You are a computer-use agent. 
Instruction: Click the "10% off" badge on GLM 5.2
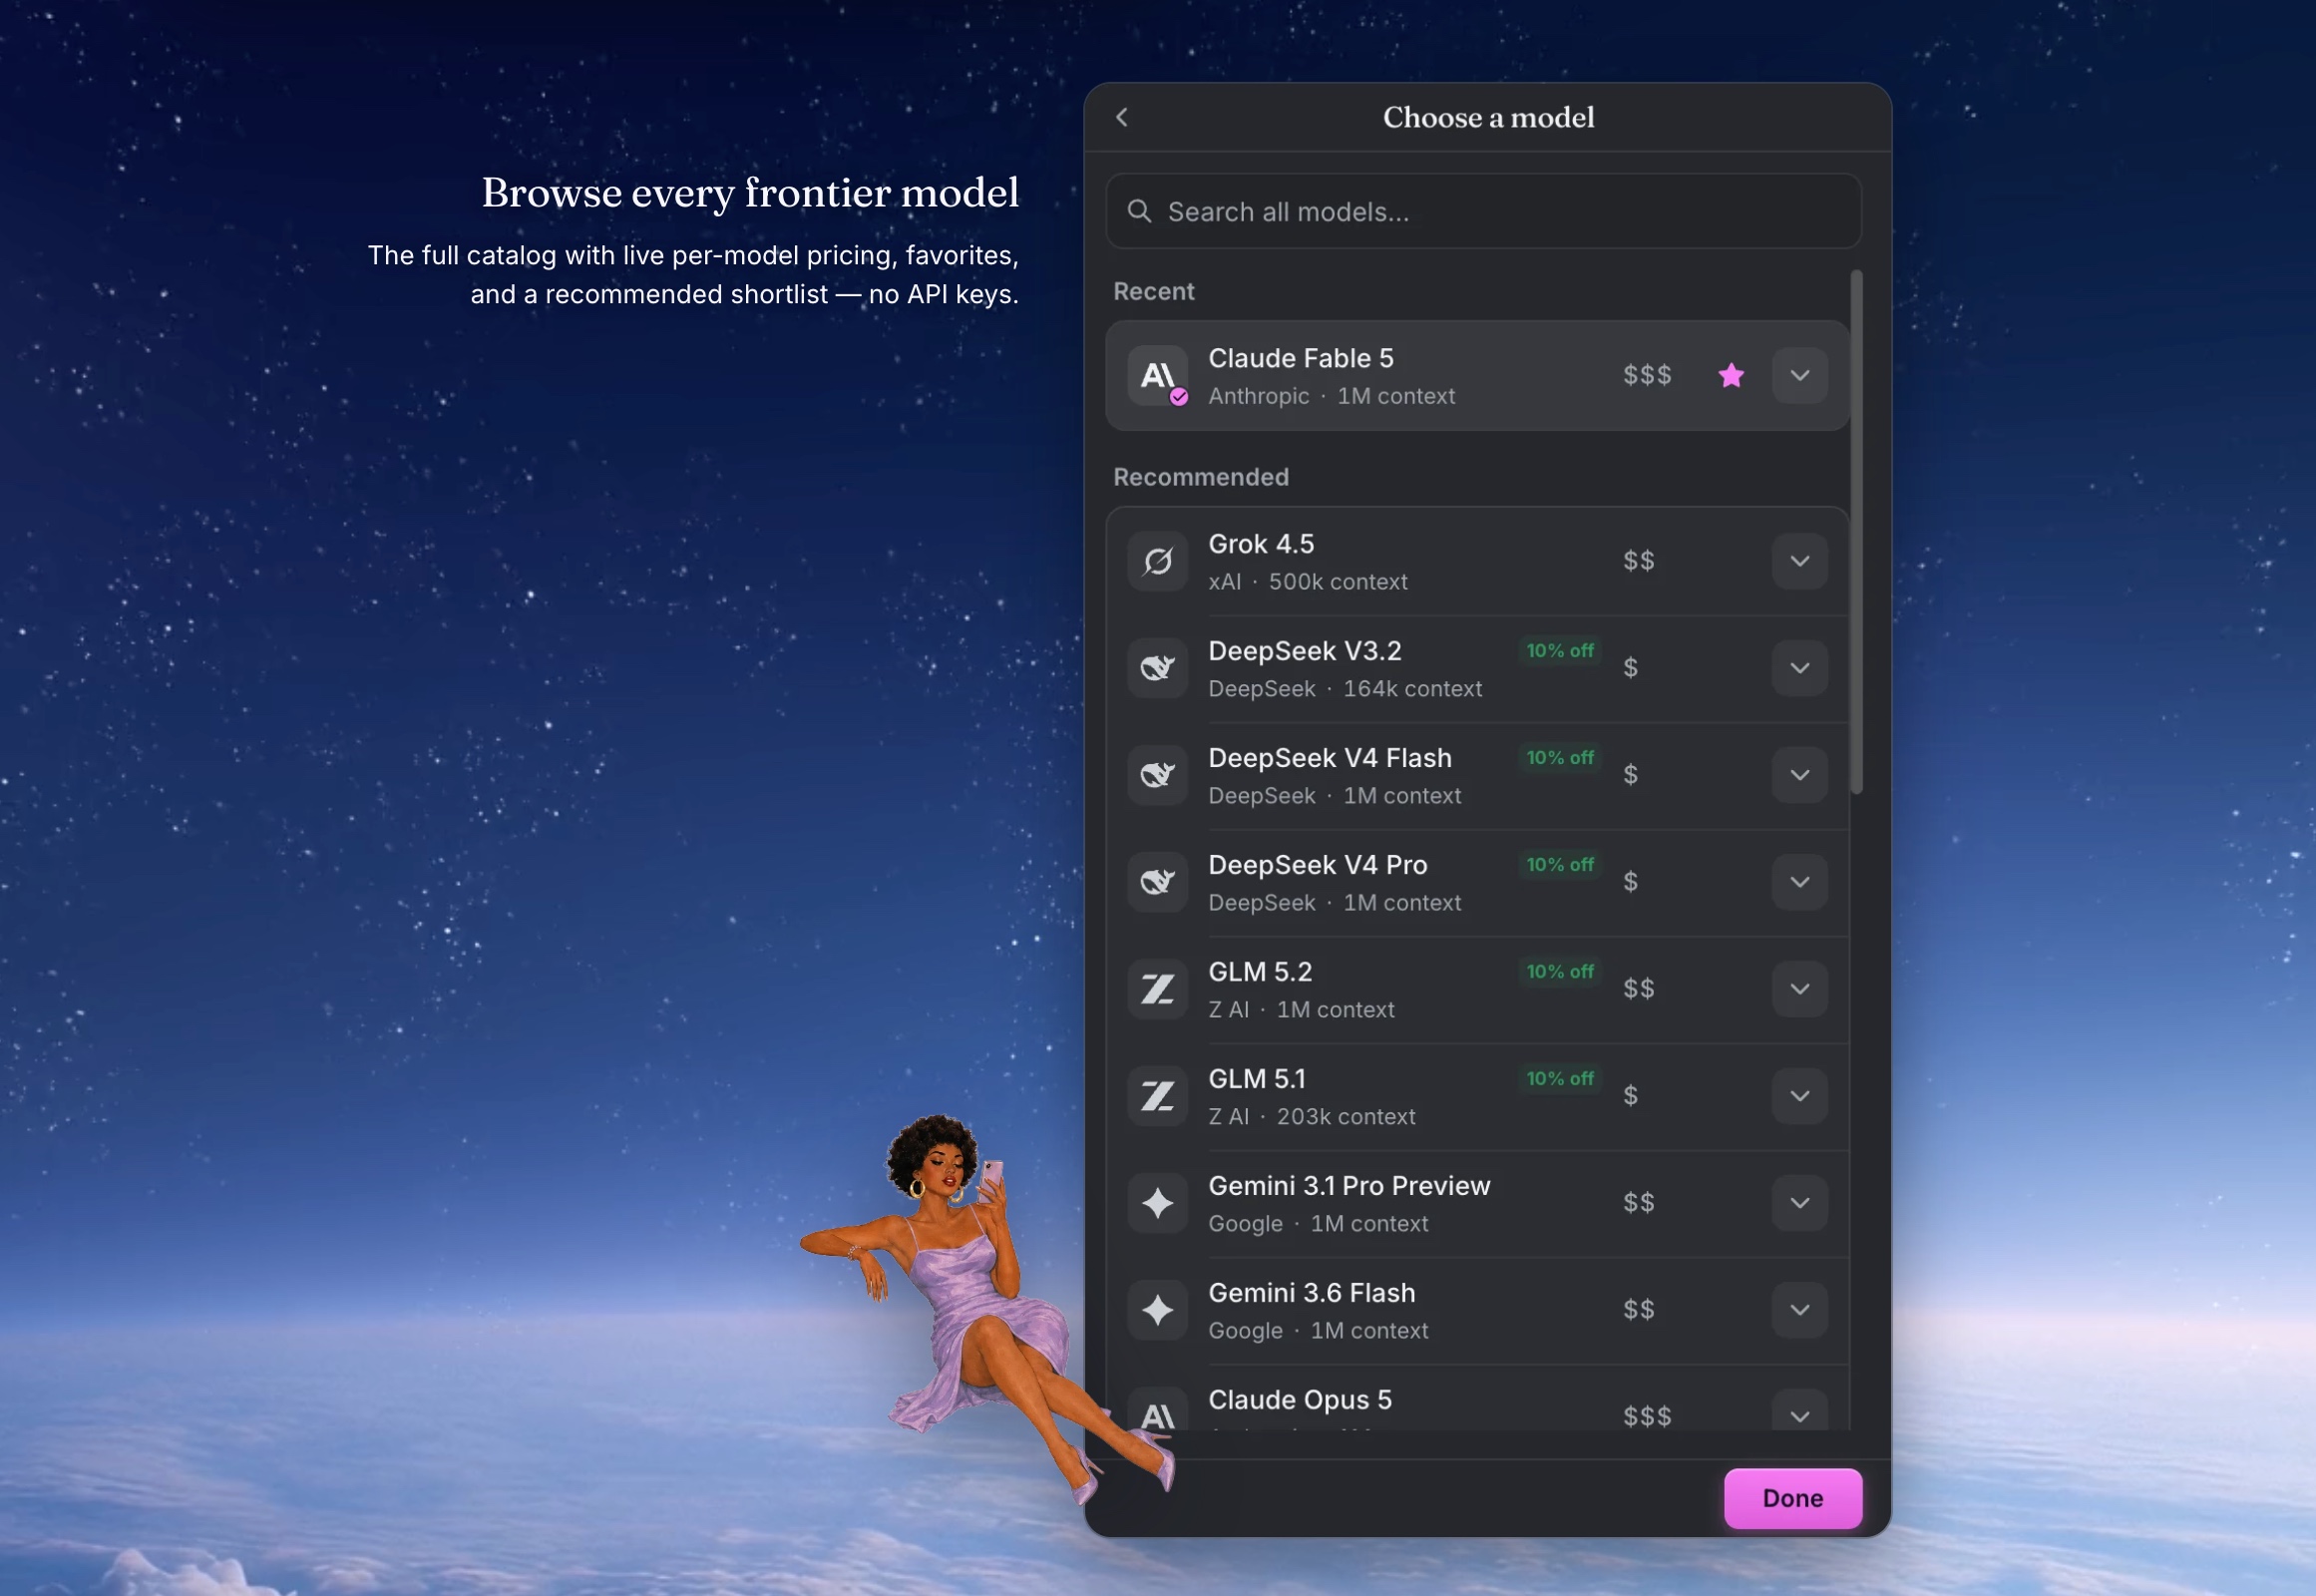tap(1560, 972)
